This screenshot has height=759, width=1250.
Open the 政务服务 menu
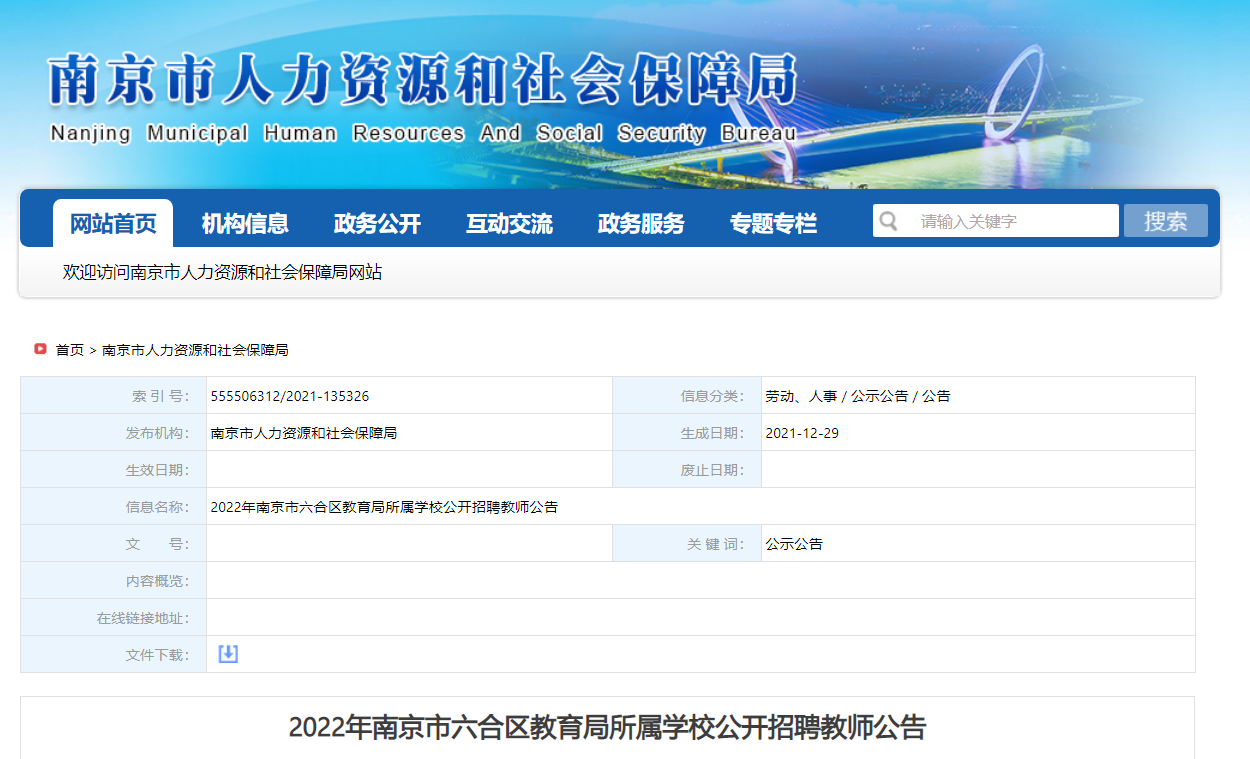click(641, 223)
